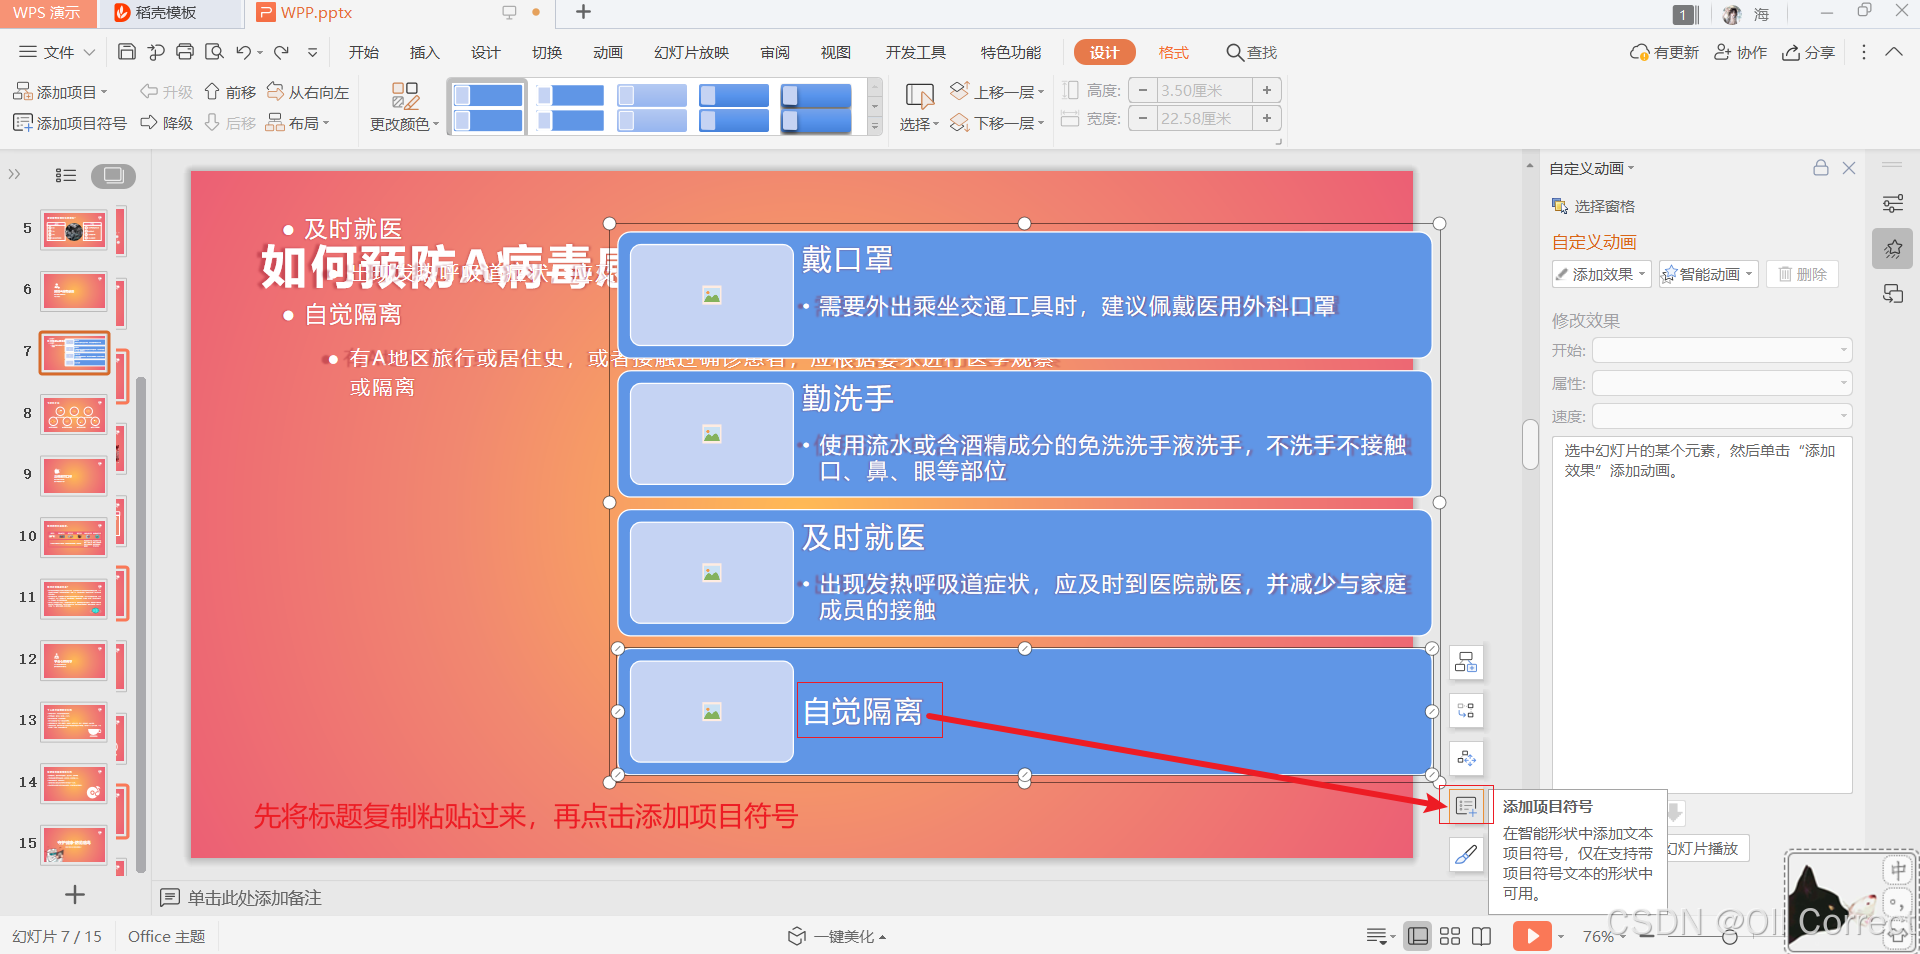
Task: Expand the SmartArt style gallery
Action: (x=875, y=126)
